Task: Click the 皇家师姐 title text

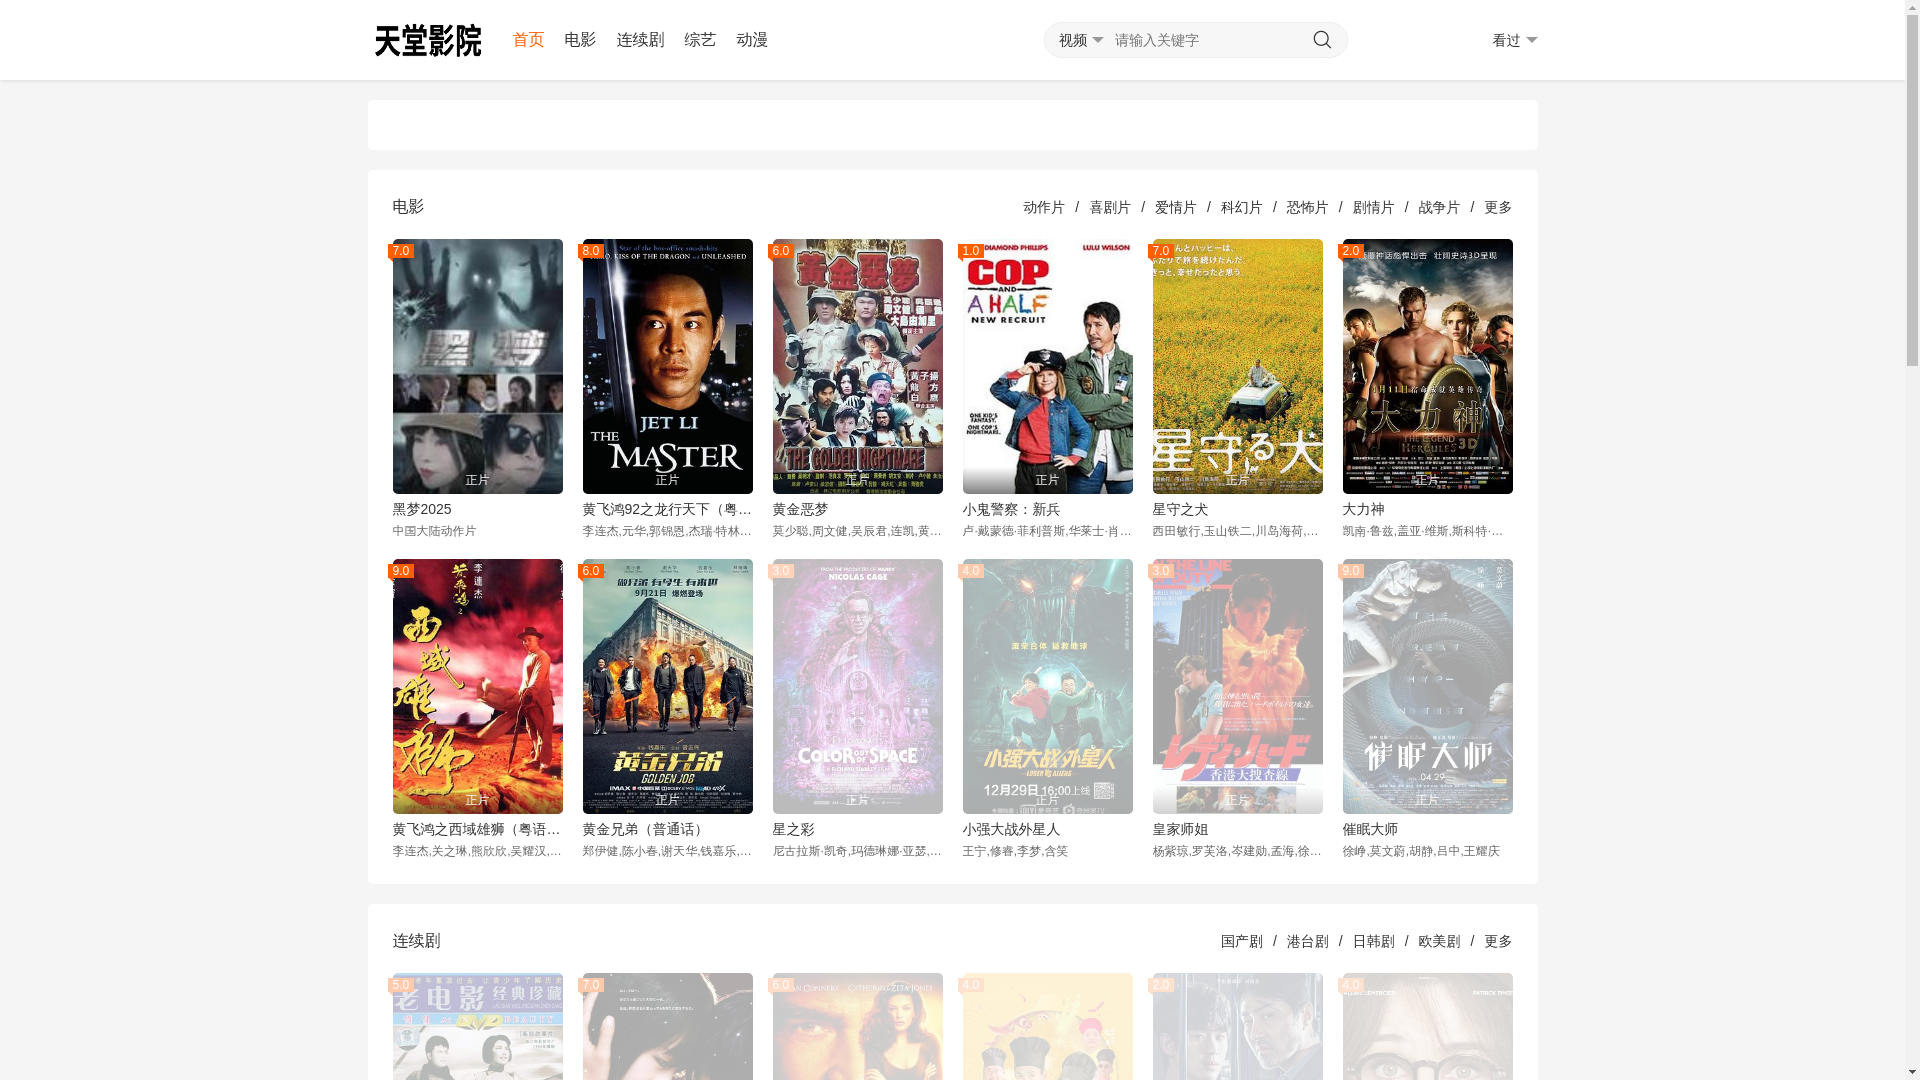Action: pos(1180,830)
